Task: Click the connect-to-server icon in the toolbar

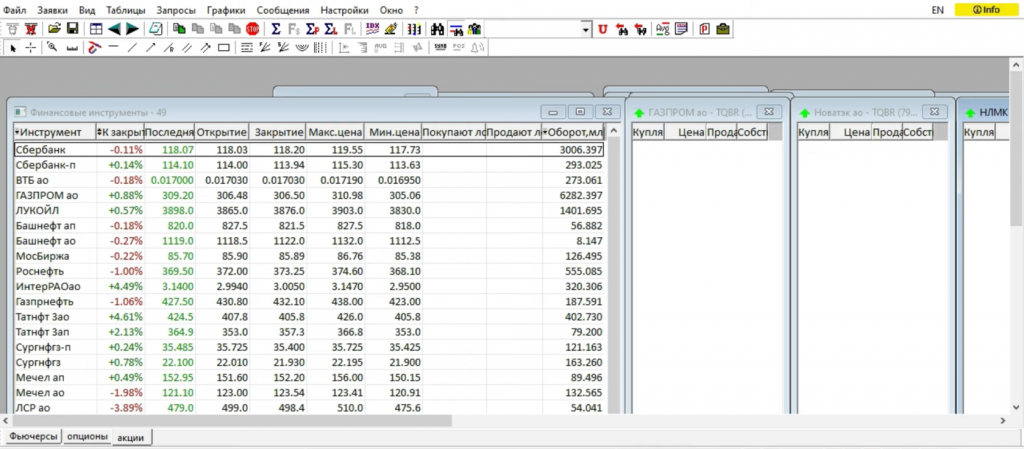Action: 12,29
